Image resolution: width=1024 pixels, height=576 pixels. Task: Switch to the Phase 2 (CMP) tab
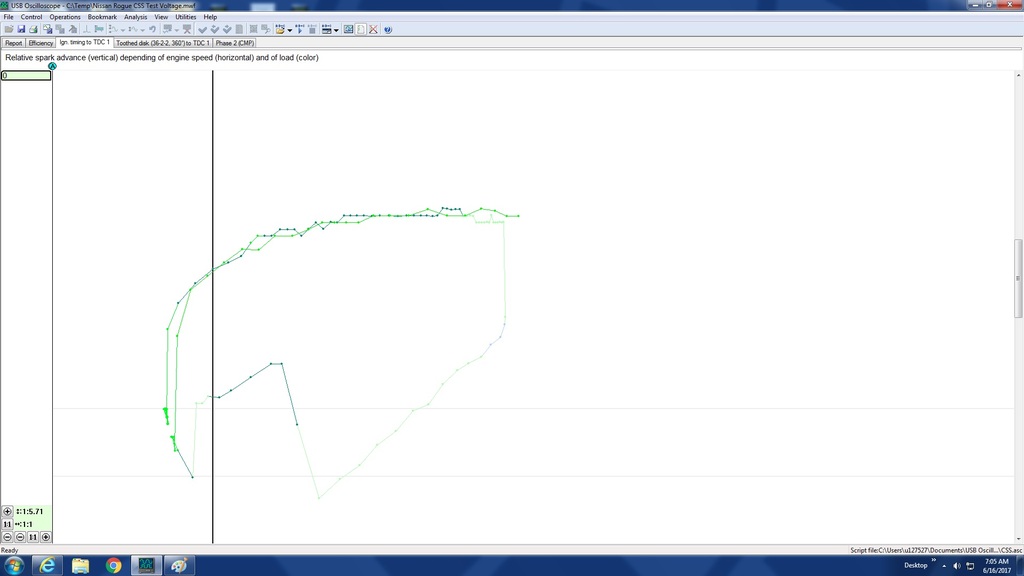[x=233, y=43]
